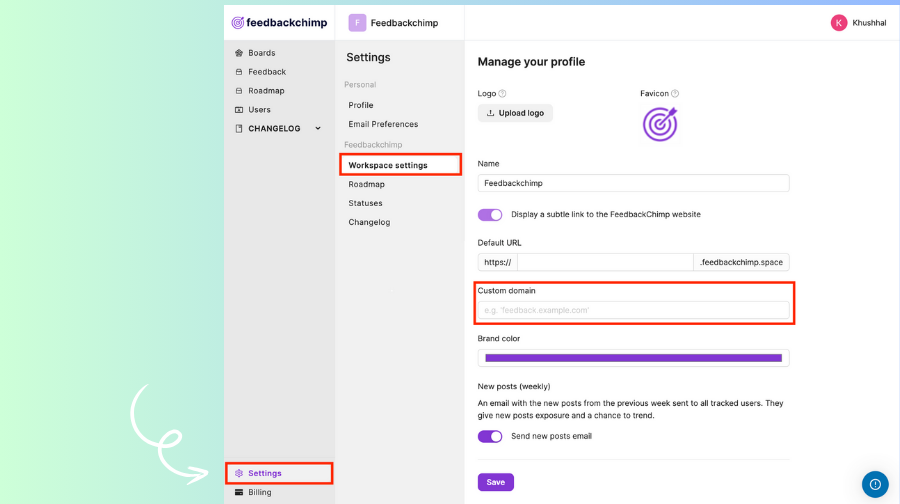Click the Custom domain input field
The height and width of the screenshot is (504, 900).
(634, 310)
